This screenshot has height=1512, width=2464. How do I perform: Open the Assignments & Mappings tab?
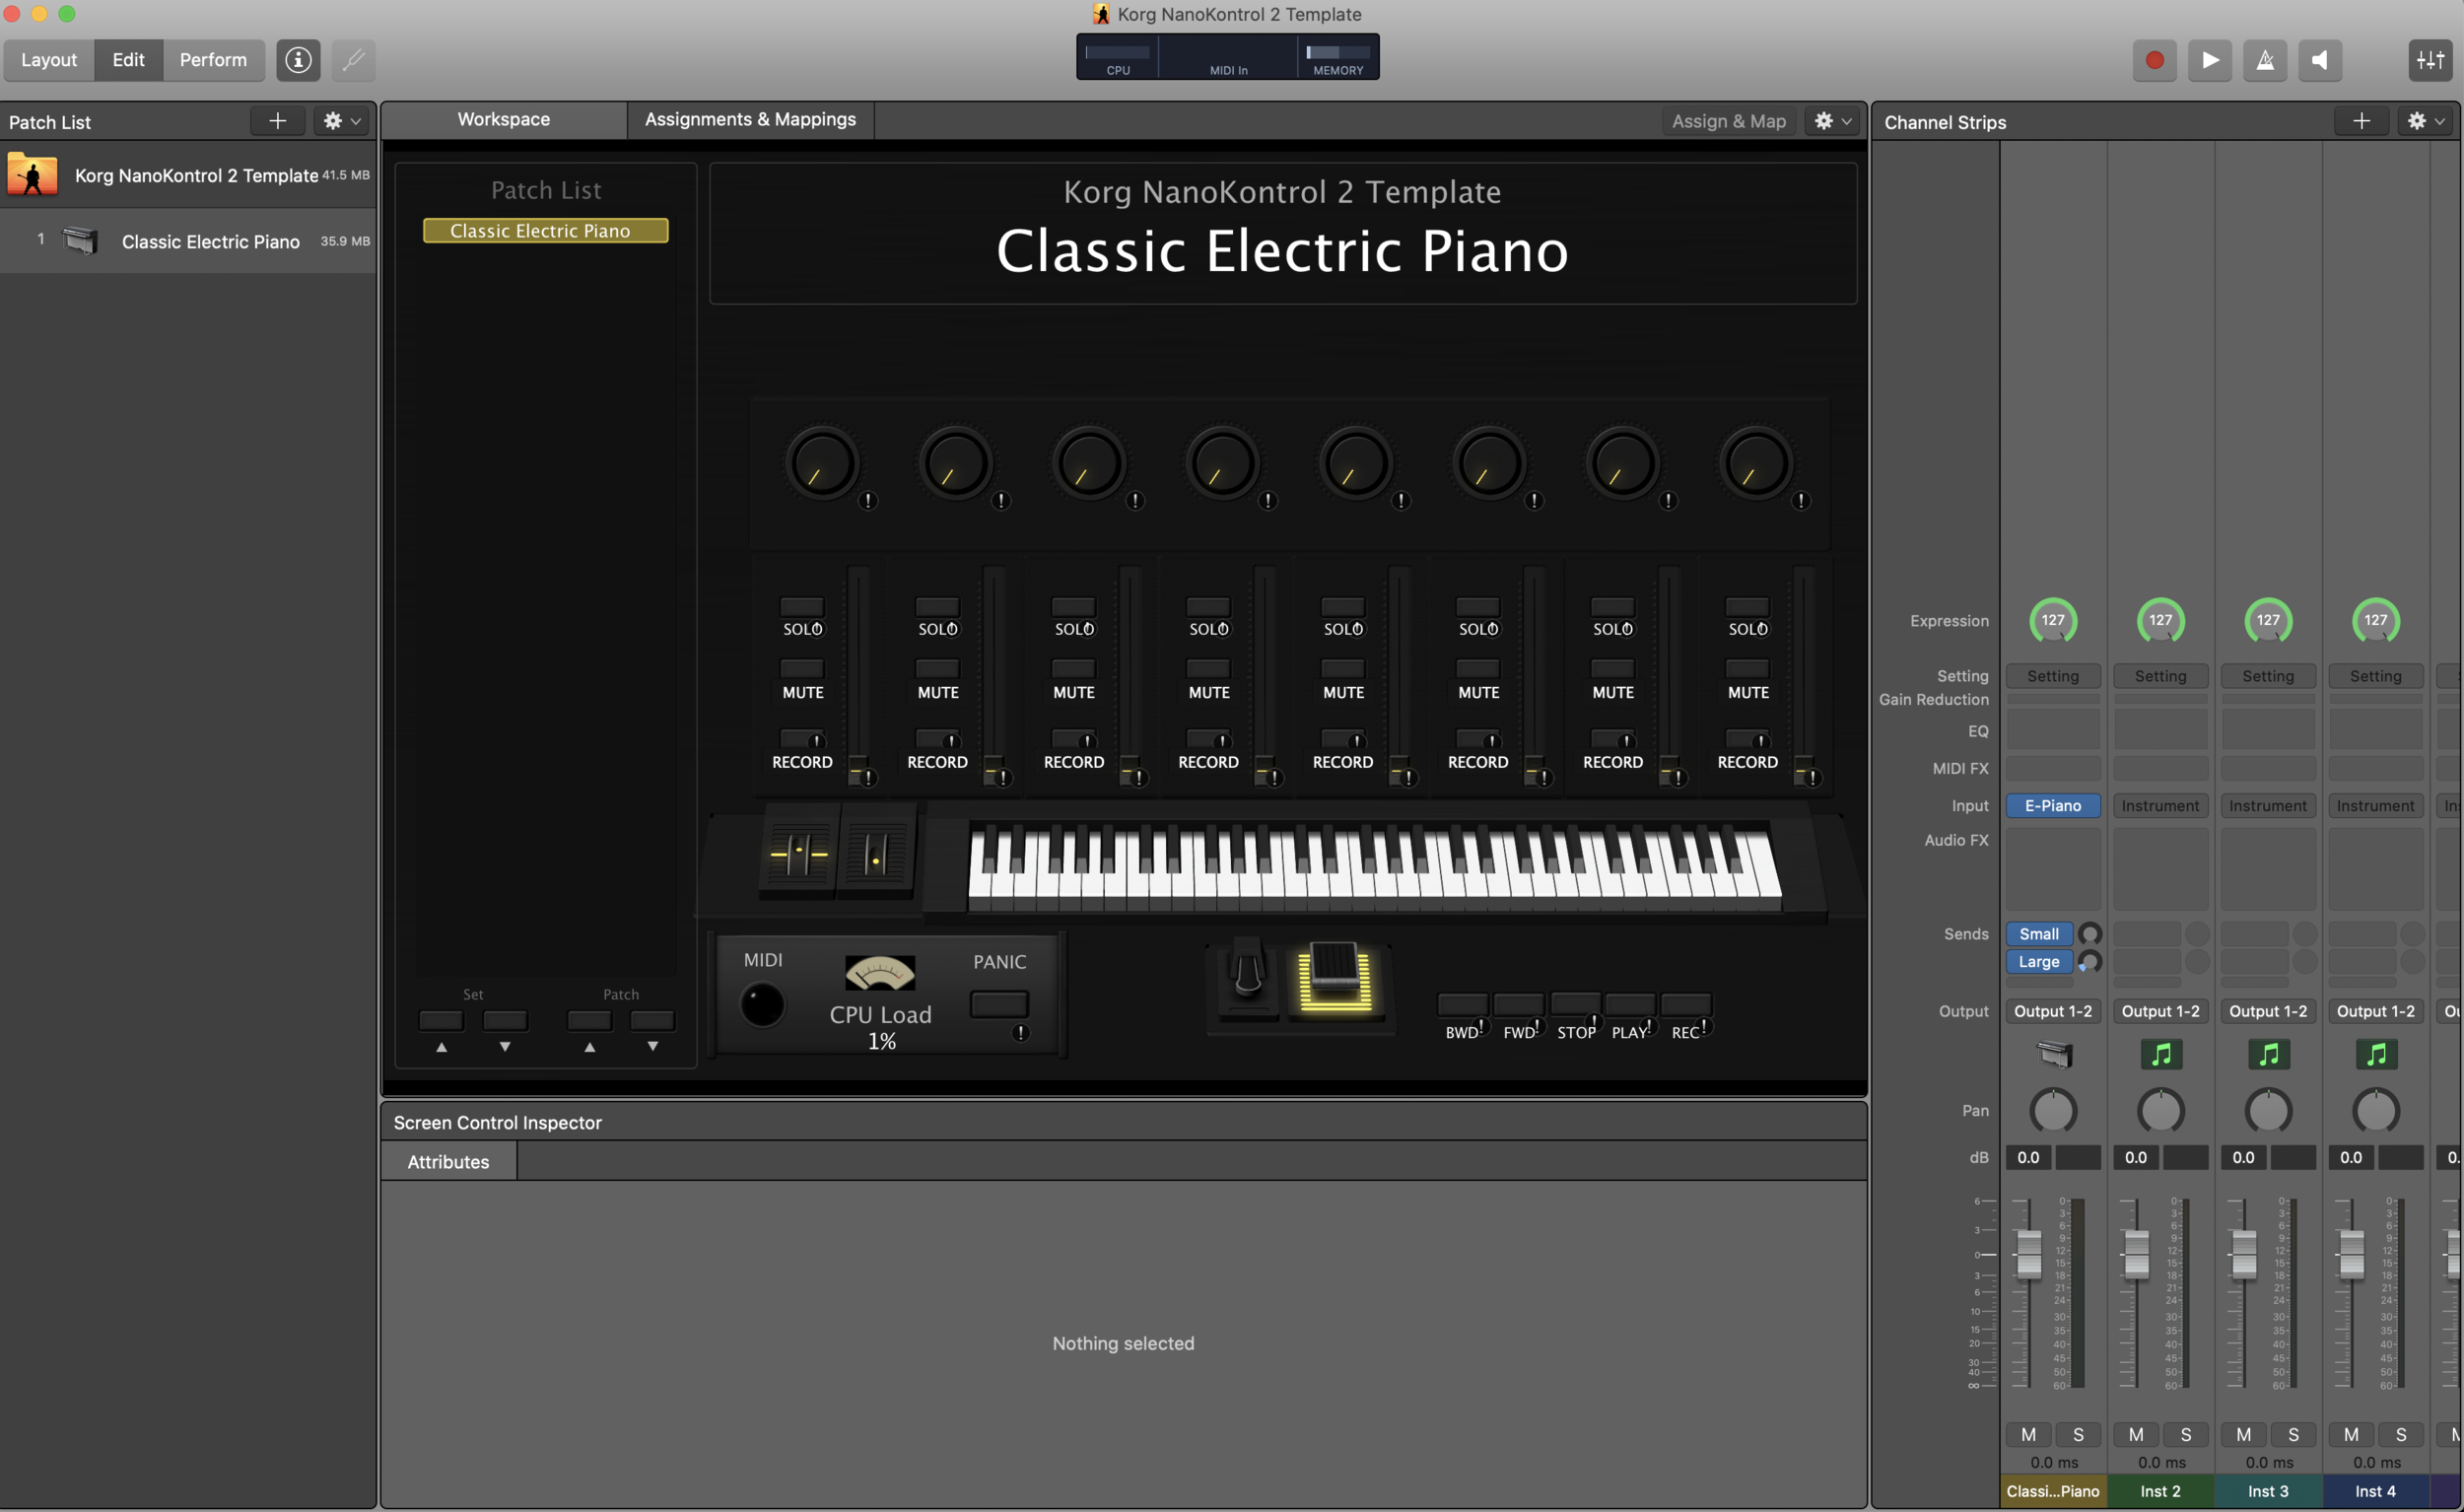click(x=750, y=119)
